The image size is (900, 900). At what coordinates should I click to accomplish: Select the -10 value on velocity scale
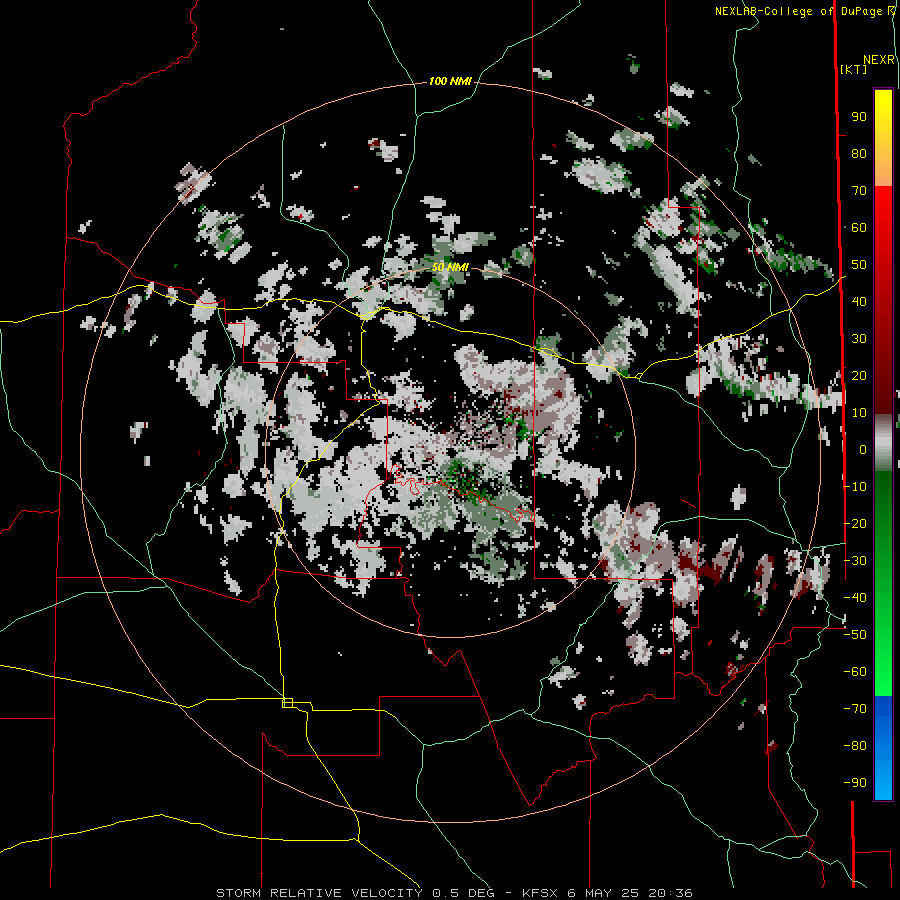(855, 487)
